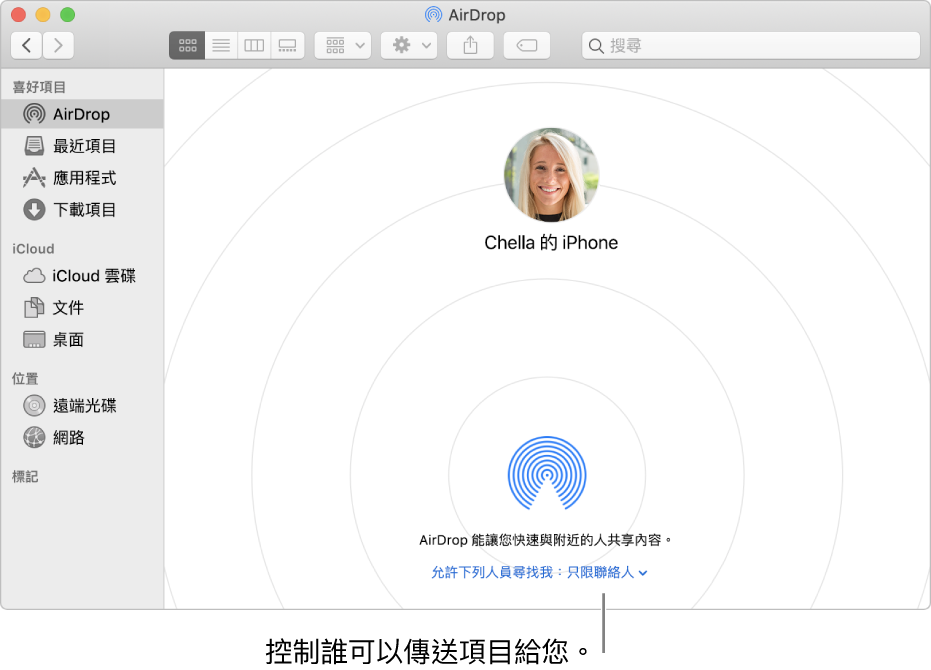The height and width of the screenshot is (670, 931).
Task: Click the 位置 sidebar heading
Action: [x=25, y=379]
